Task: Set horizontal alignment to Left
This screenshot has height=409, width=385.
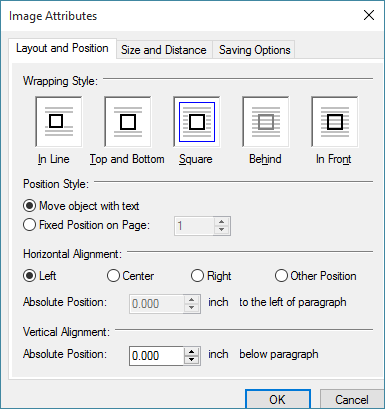Action: [x=29, y=276]
